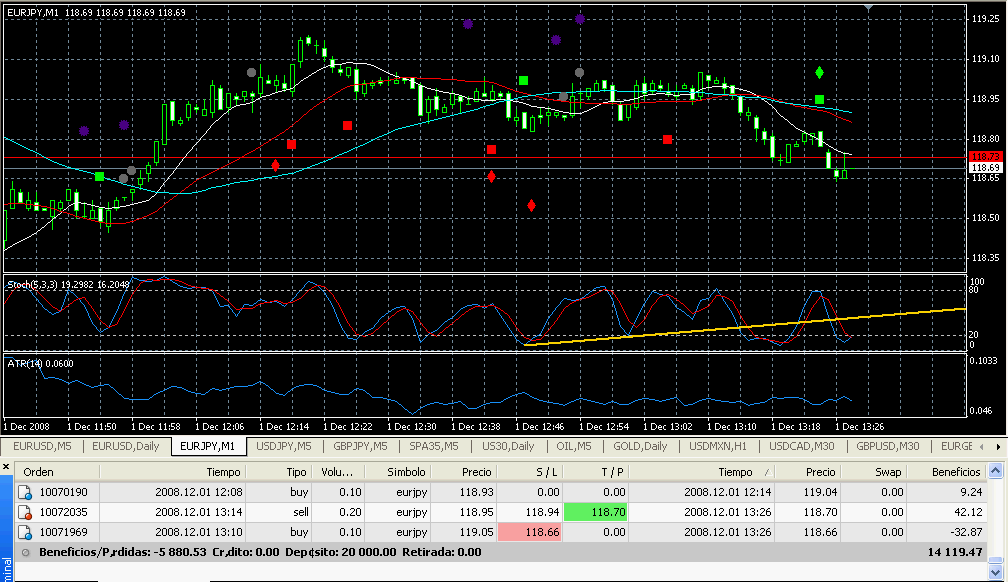Click the order icon for ticket 10071969
This screenshot has height=582, width=1008.
[26, 532]
